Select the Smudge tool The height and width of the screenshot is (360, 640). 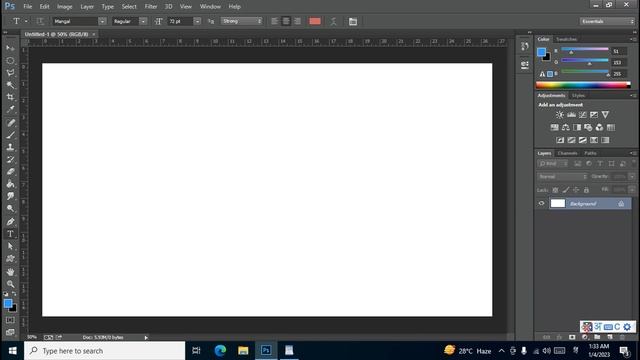pyautogui.click(x=10, y=196)
